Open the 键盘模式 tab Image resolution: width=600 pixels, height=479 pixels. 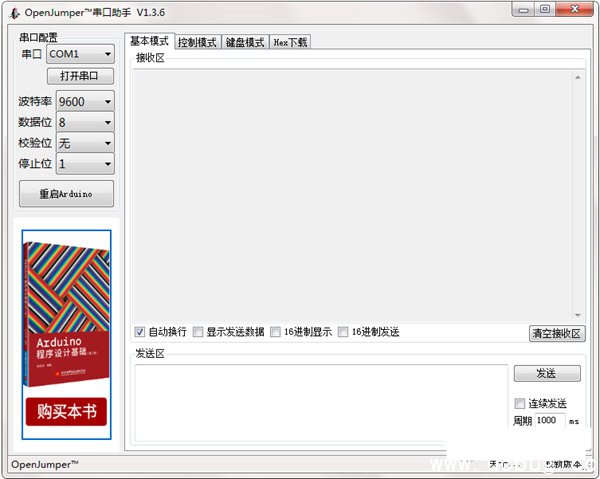coord(245,43)
